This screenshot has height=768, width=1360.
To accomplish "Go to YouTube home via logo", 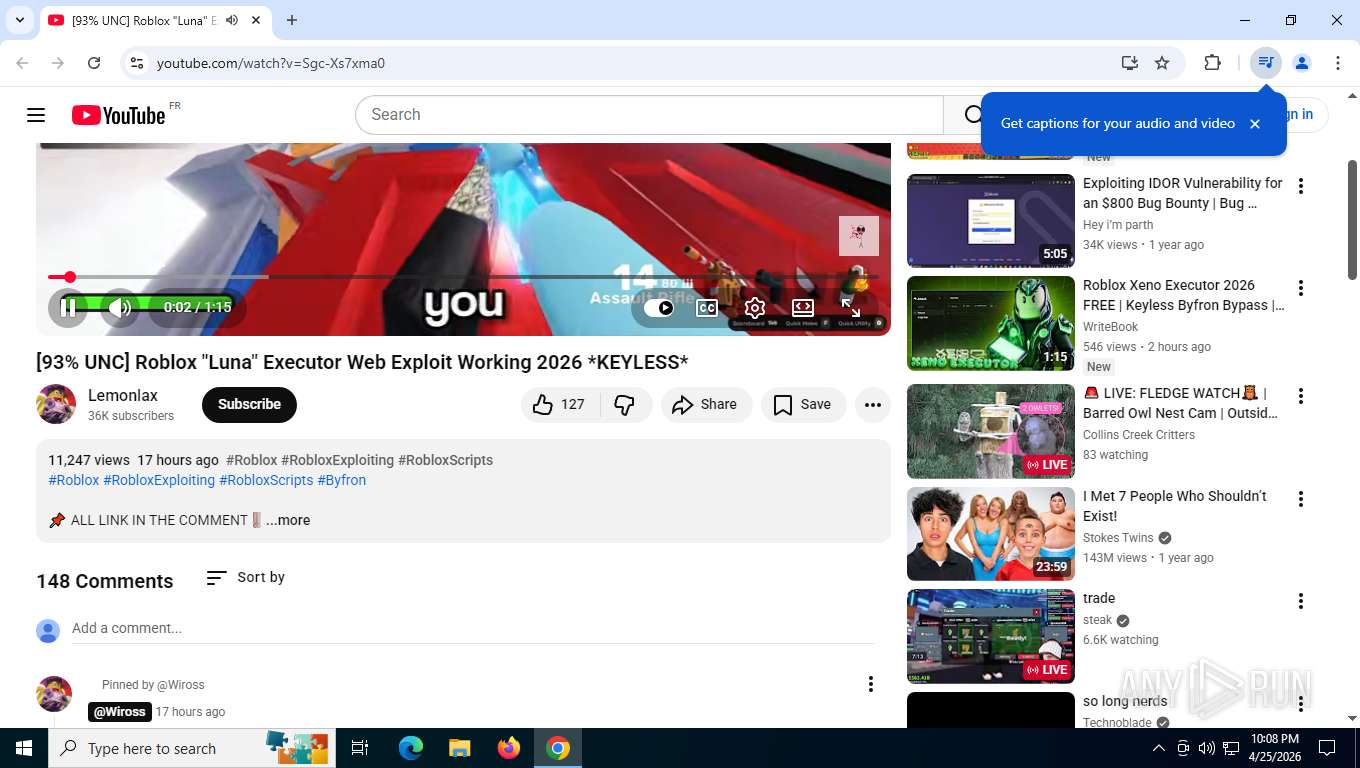I will tap(119, 115).
